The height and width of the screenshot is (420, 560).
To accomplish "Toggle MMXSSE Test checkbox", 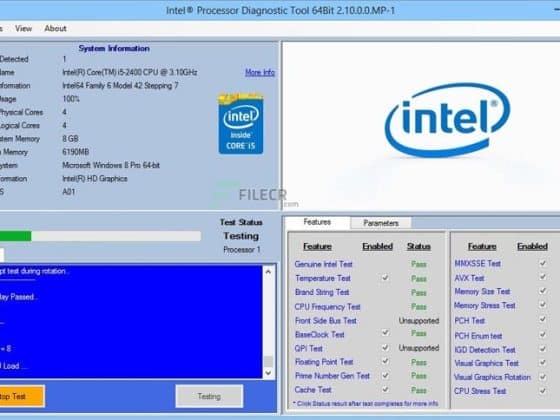I will point(543,263).
